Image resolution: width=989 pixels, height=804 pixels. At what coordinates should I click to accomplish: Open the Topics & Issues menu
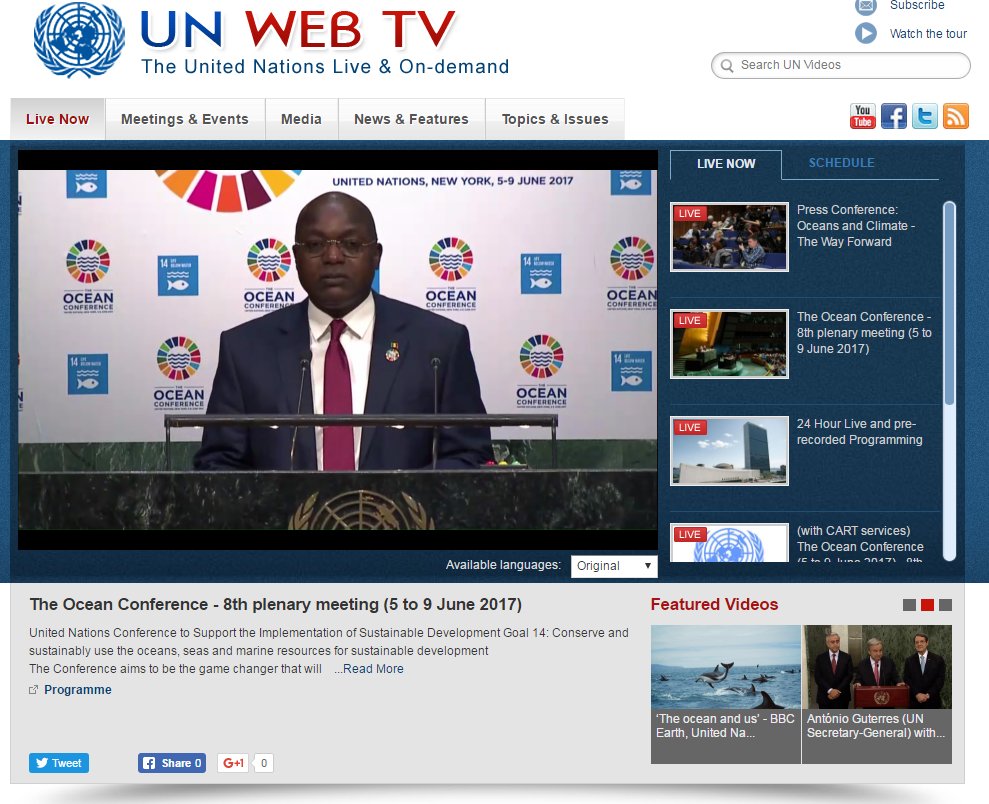[x=555, y=119]
